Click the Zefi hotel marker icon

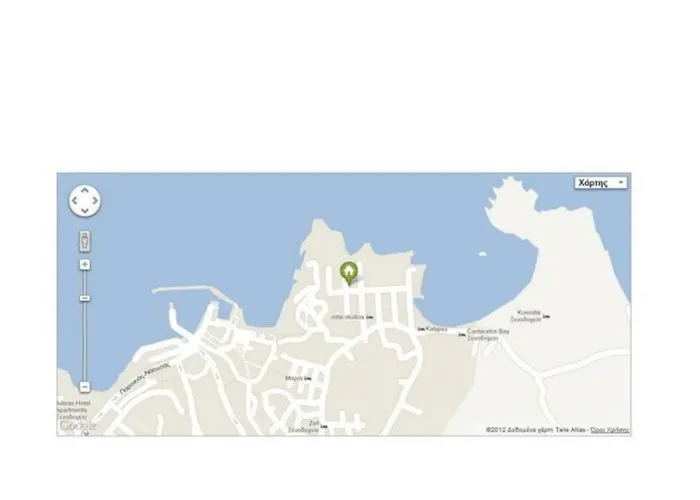tap(324, 427)
